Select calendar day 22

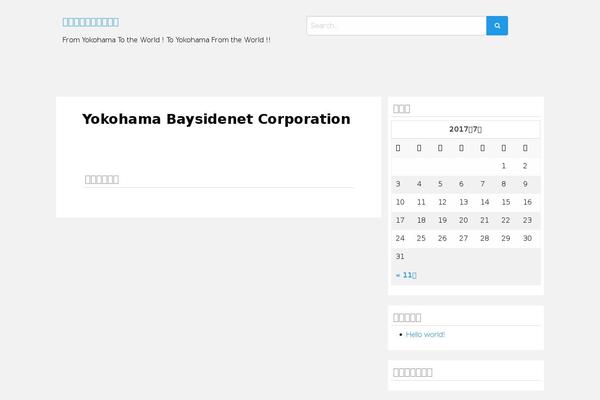(506, 220)
